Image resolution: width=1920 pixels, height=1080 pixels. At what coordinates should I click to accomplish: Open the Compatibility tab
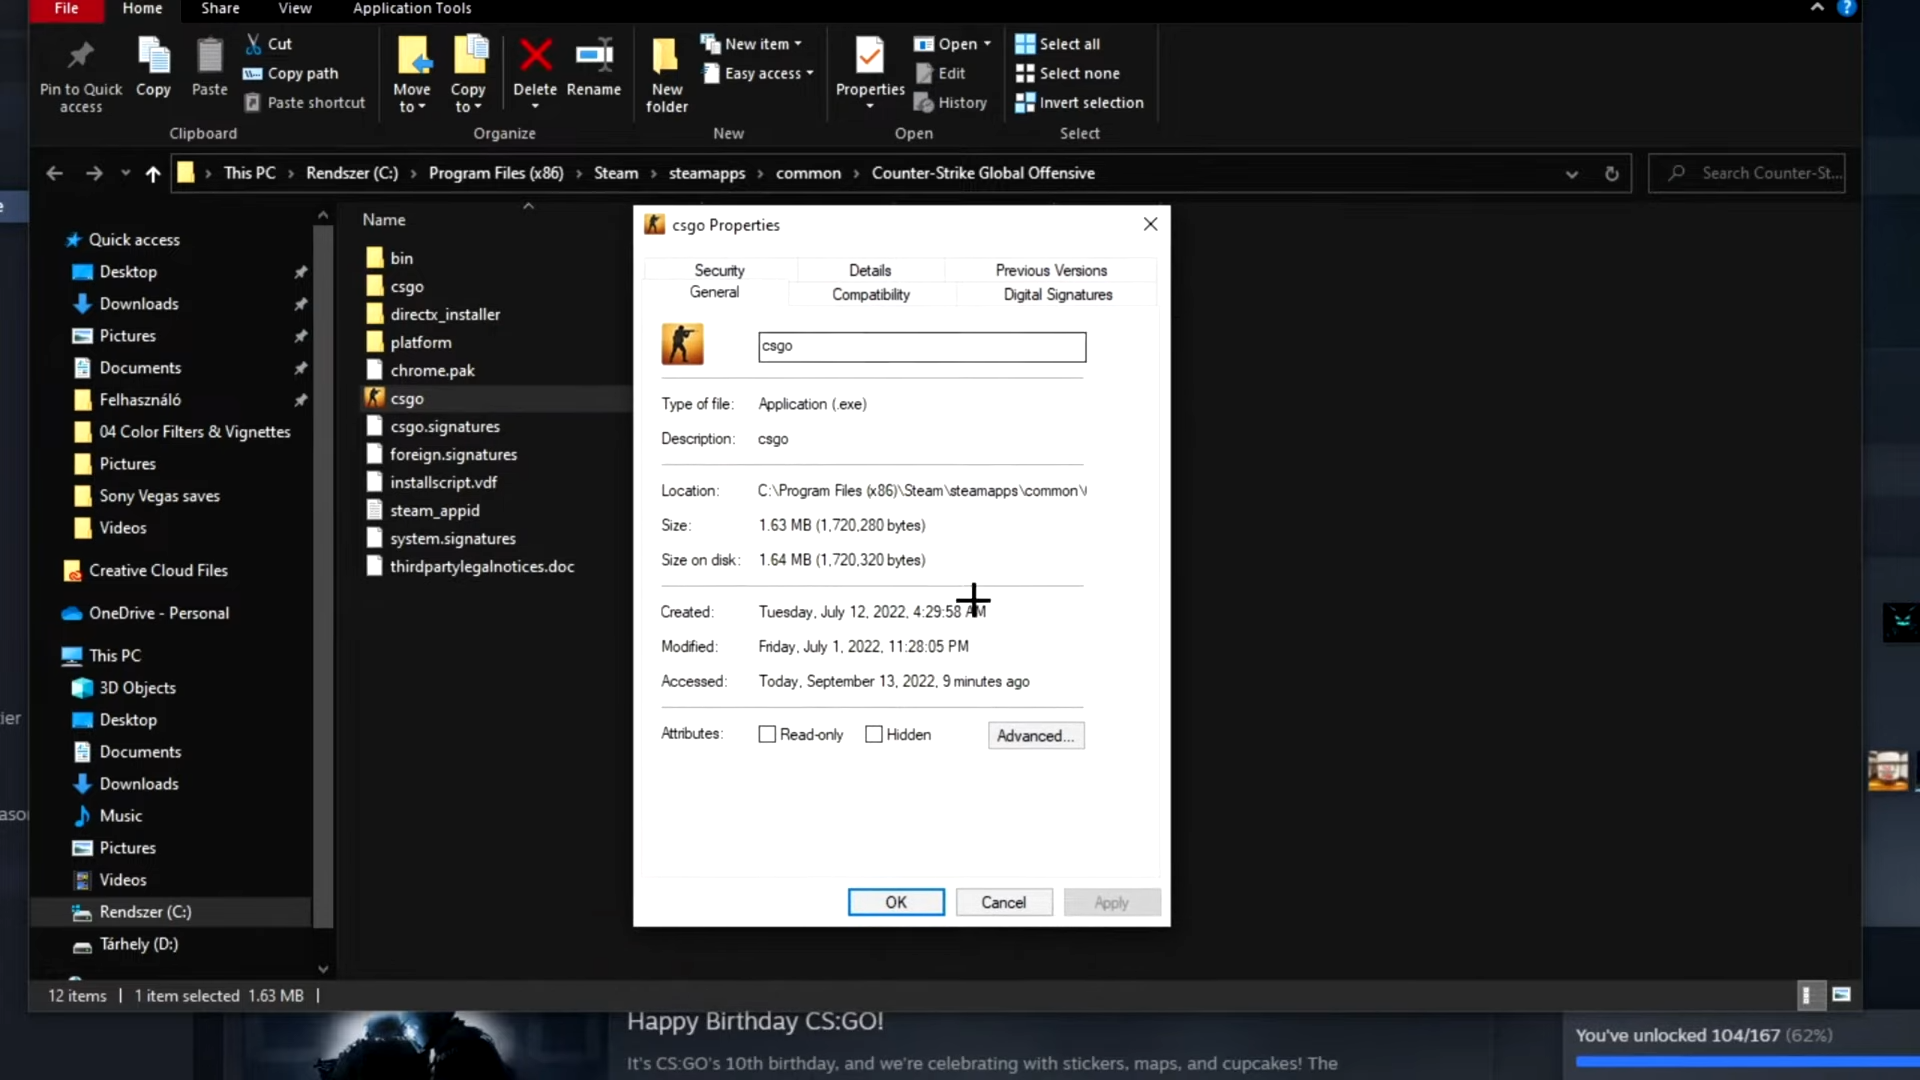click(871, 294)
